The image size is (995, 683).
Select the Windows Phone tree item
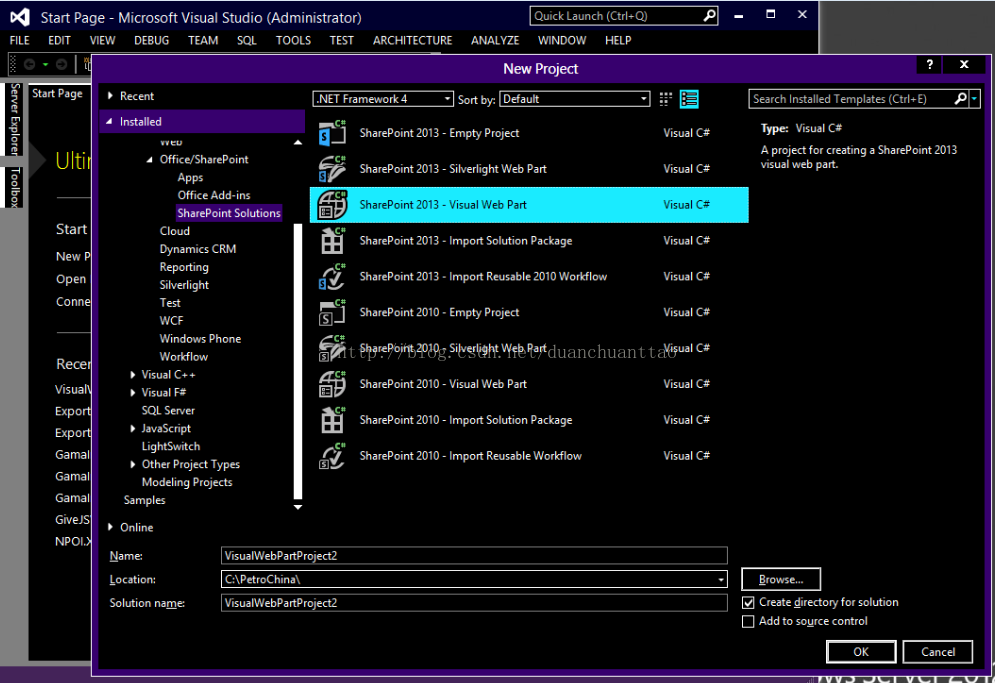[x=201, y=339]
